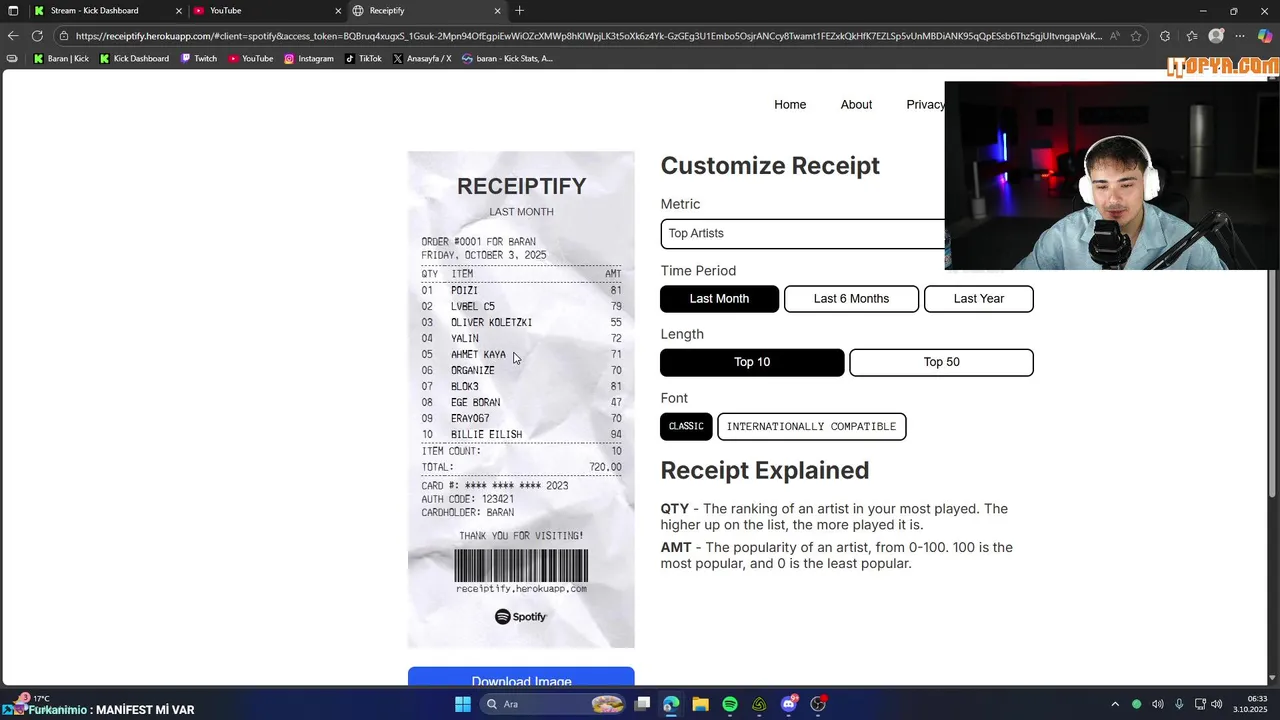This screenshot has height=720, width=1280.
Task: Open a new browser tab
Action: tap(519, 10)
